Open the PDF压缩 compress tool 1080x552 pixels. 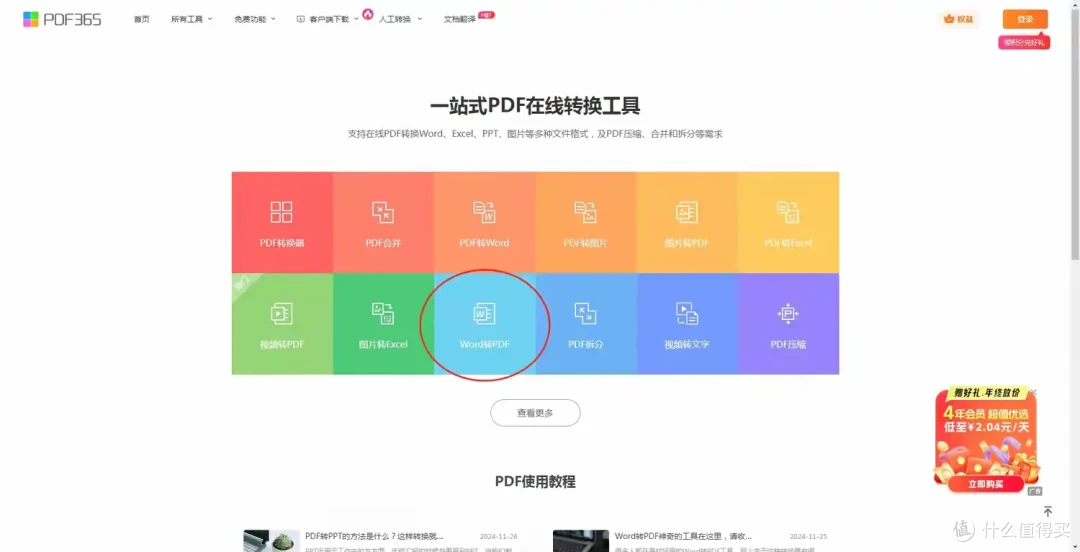[789, 324]
